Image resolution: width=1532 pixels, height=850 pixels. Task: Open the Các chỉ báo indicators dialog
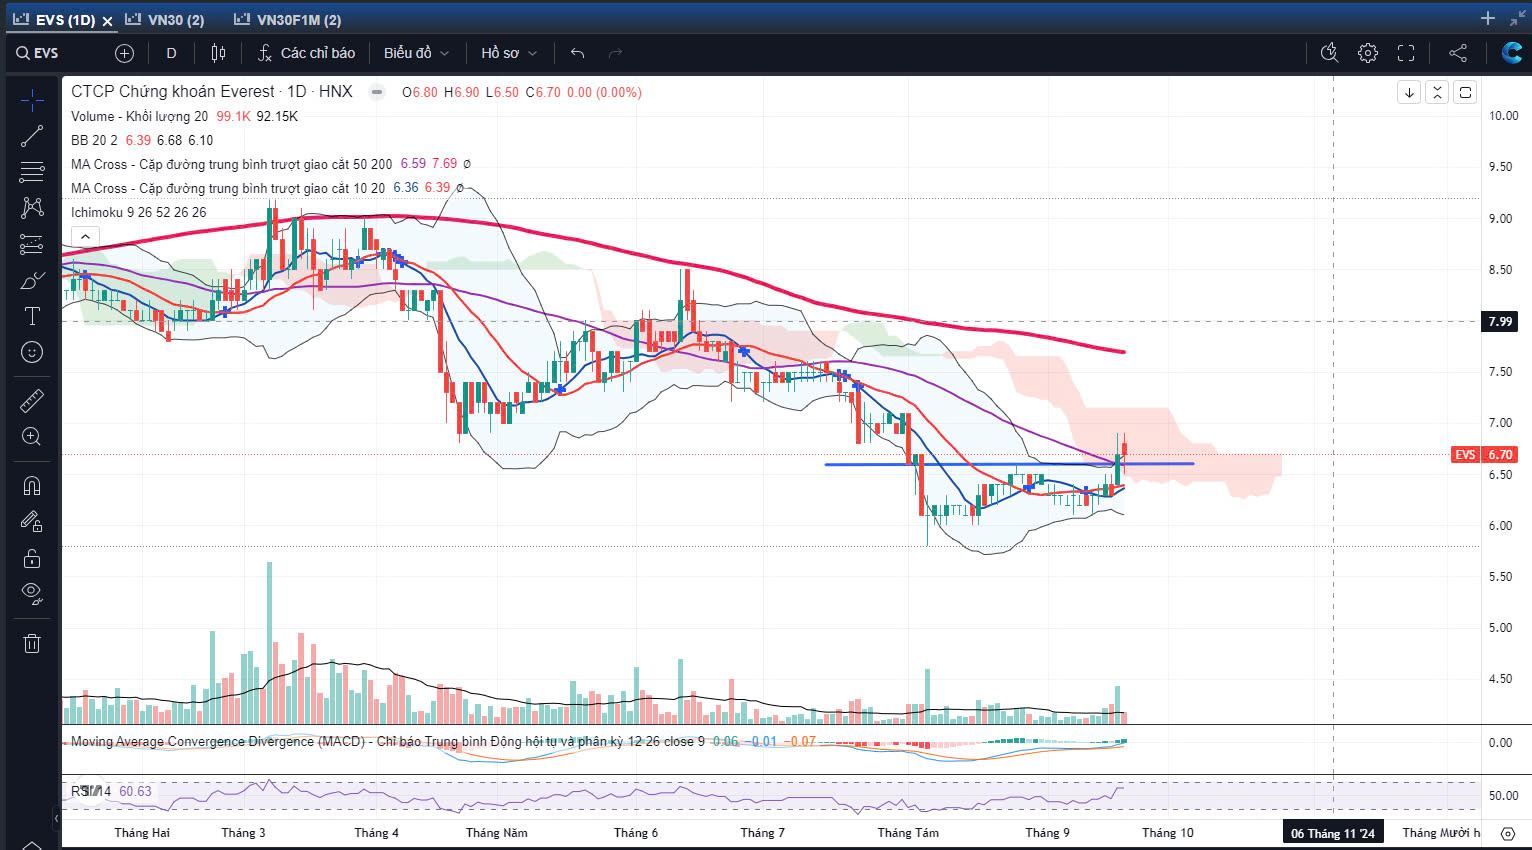[306, 53]
